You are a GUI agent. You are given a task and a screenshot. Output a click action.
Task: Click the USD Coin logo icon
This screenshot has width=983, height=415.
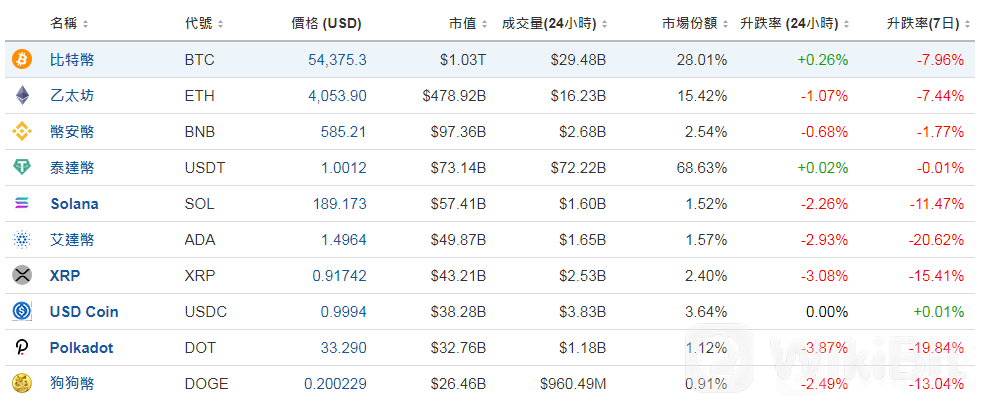(22, 312)
